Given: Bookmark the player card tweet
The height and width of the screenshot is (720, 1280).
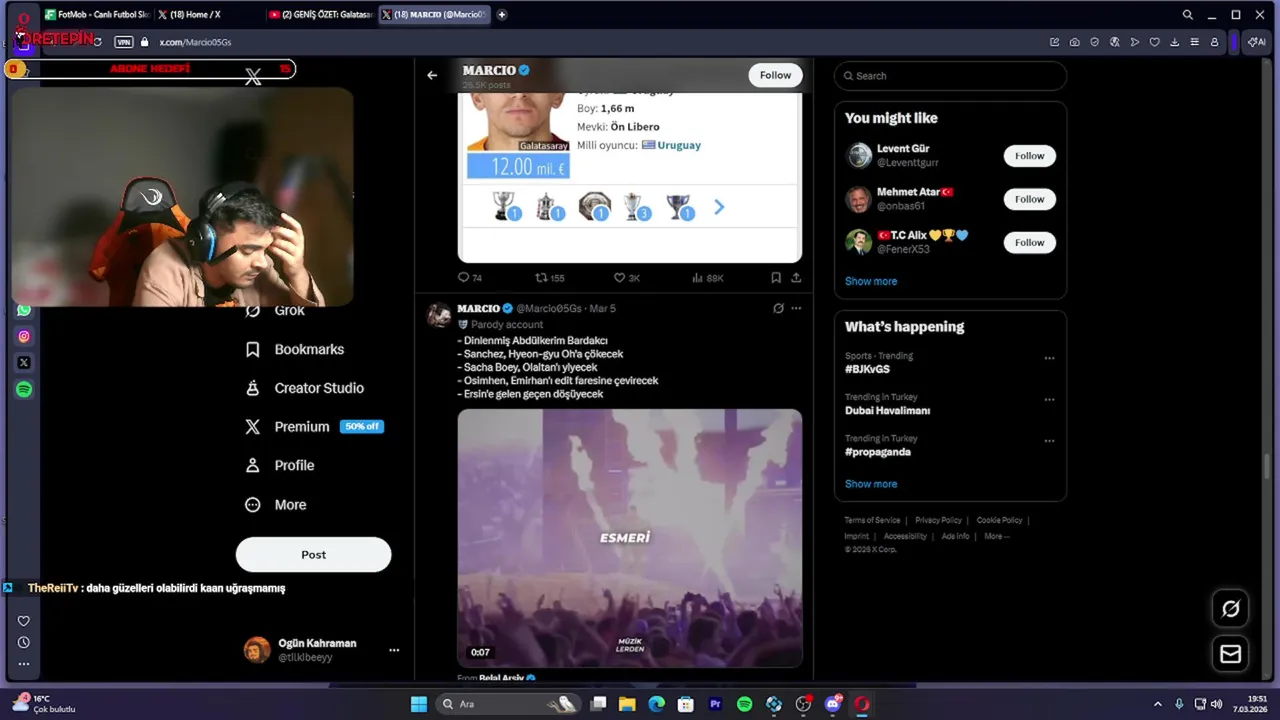Looking at the screenshot, I should point(776,278).
